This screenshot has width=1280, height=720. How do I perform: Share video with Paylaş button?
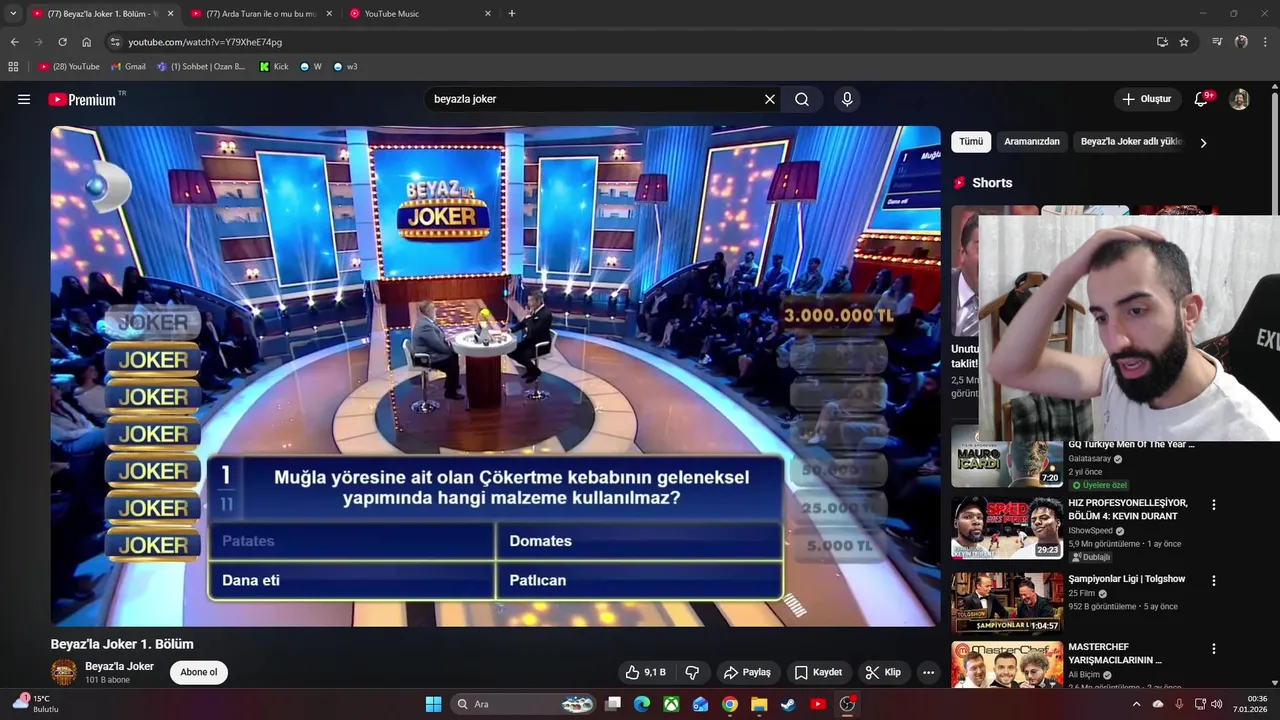[x=747, y=672]
